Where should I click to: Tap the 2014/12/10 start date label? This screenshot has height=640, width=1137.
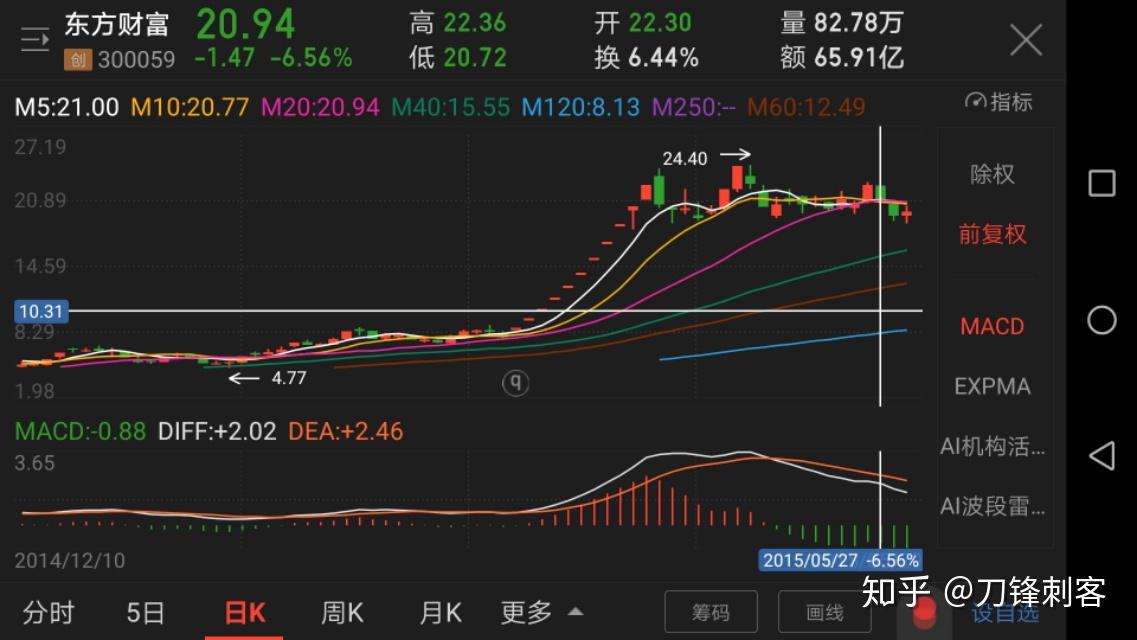pos(70,560)
